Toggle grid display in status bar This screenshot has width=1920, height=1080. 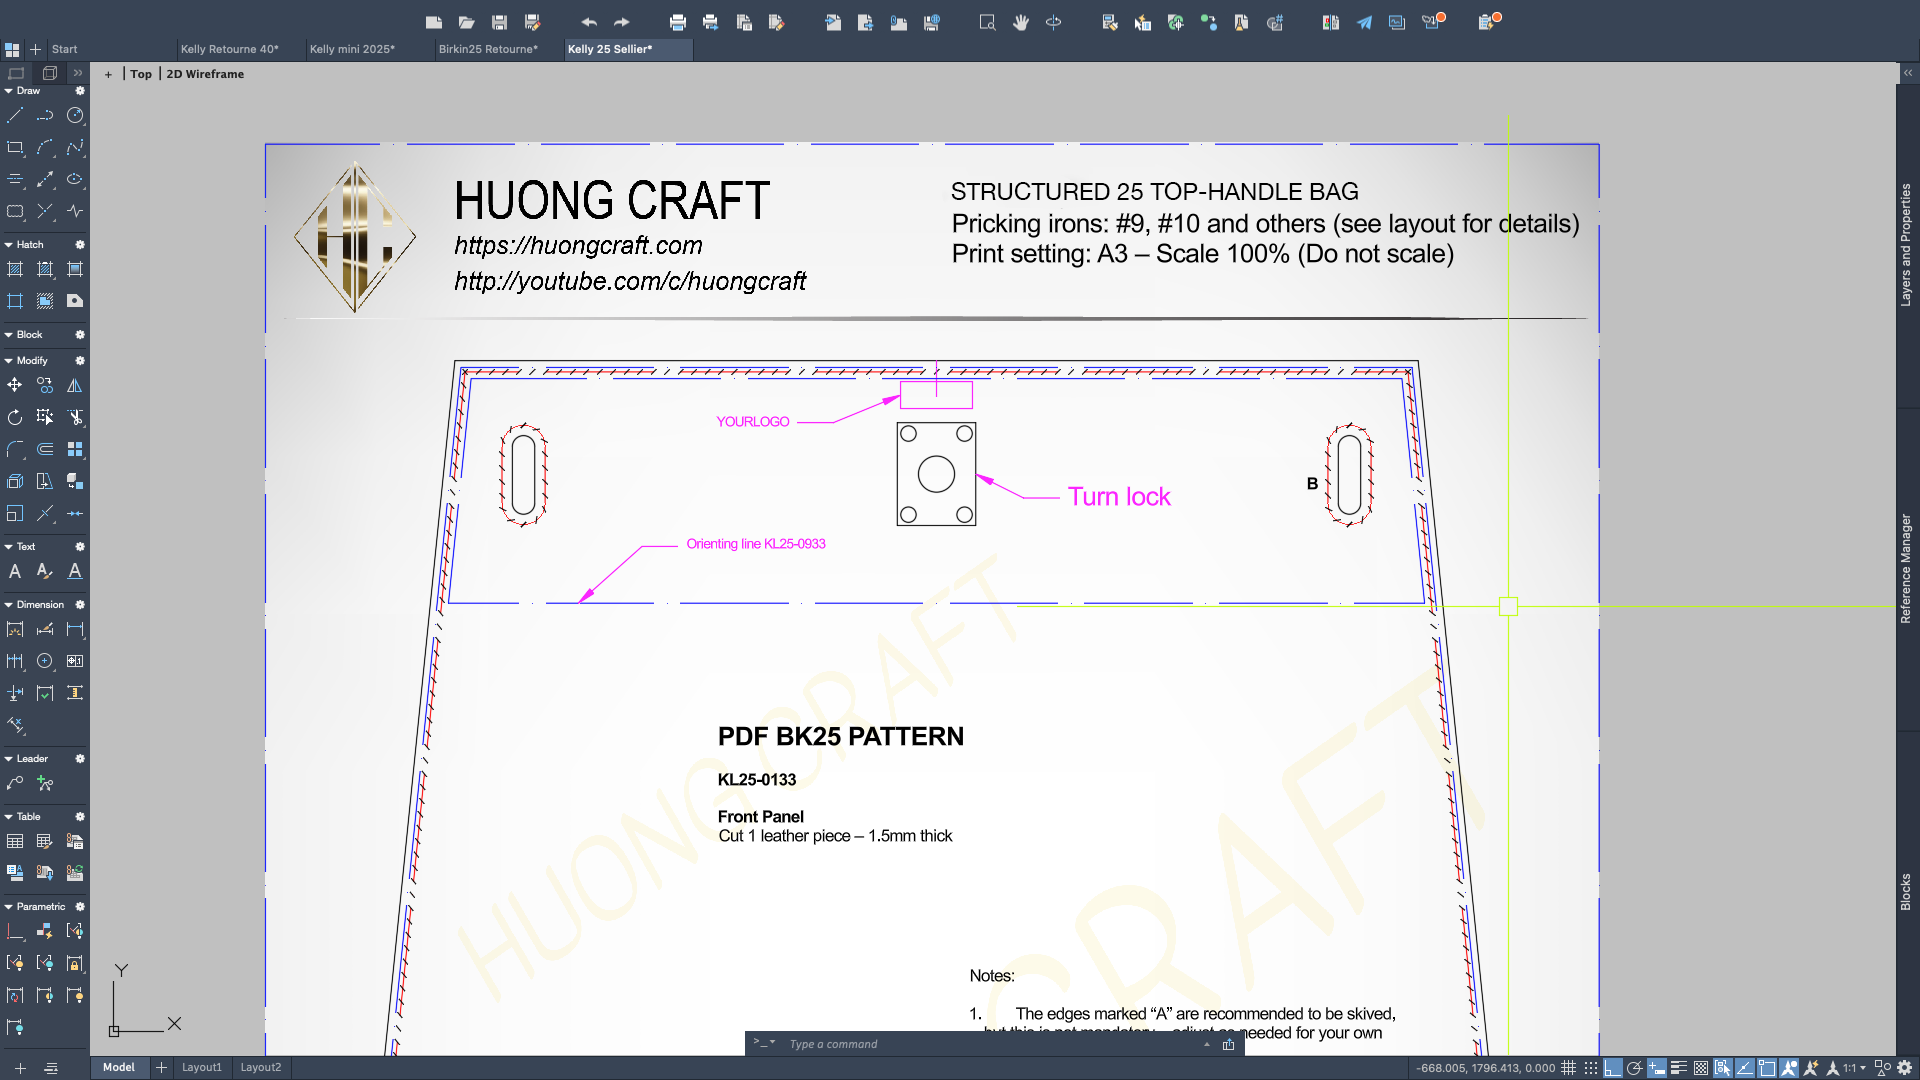click(x=1569, y=1068)
